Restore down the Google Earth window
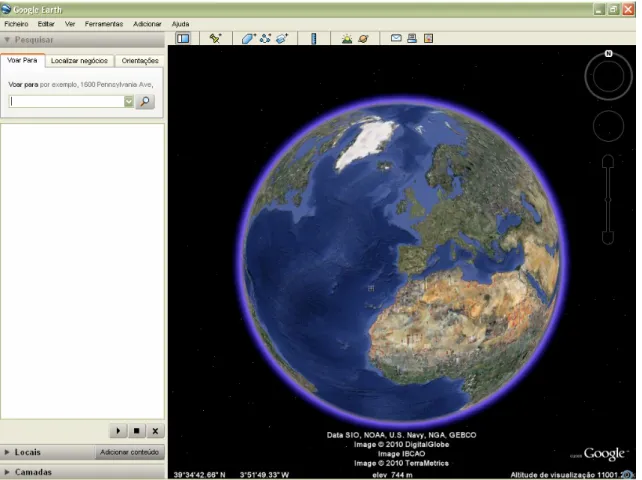 tap(613, 9)
